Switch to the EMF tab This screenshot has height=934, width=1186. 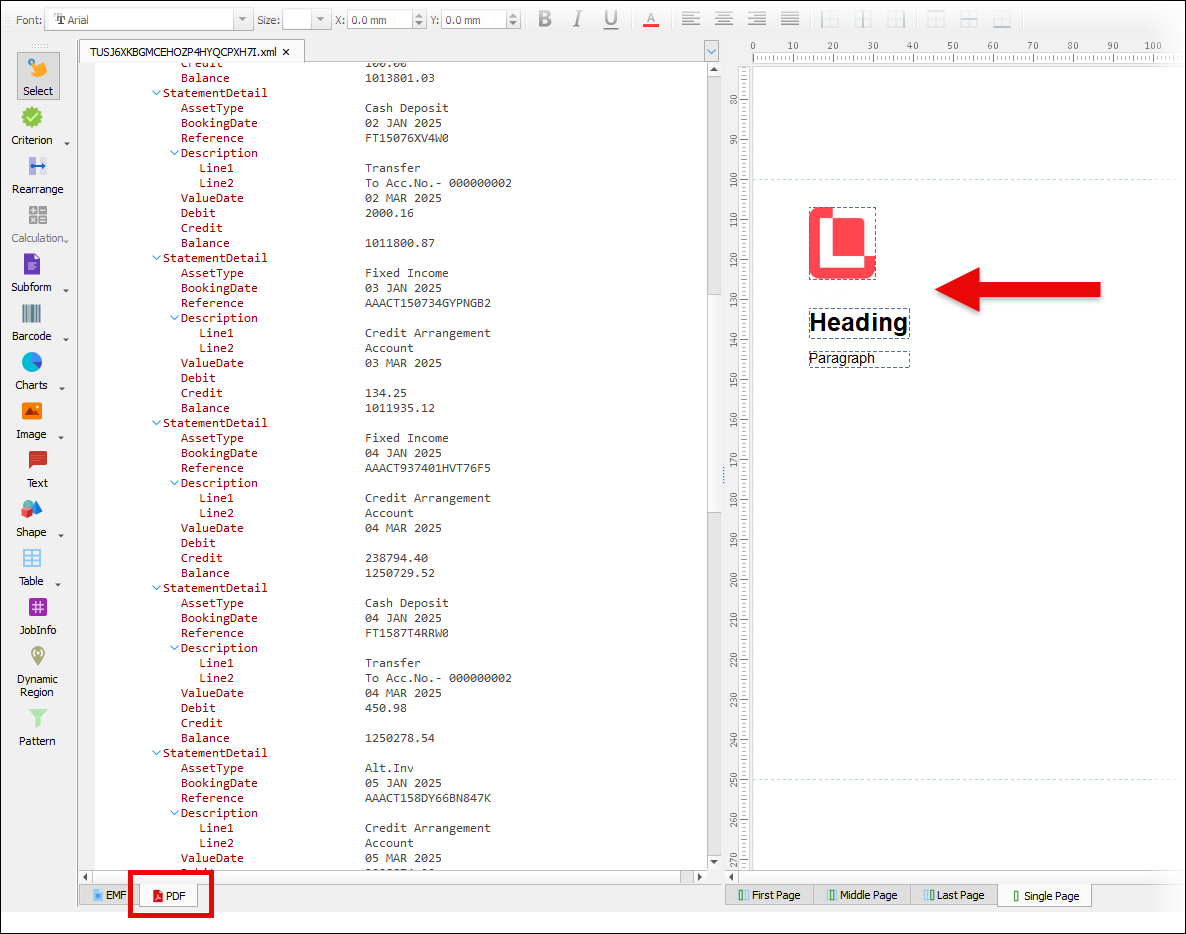click(109, 895)
